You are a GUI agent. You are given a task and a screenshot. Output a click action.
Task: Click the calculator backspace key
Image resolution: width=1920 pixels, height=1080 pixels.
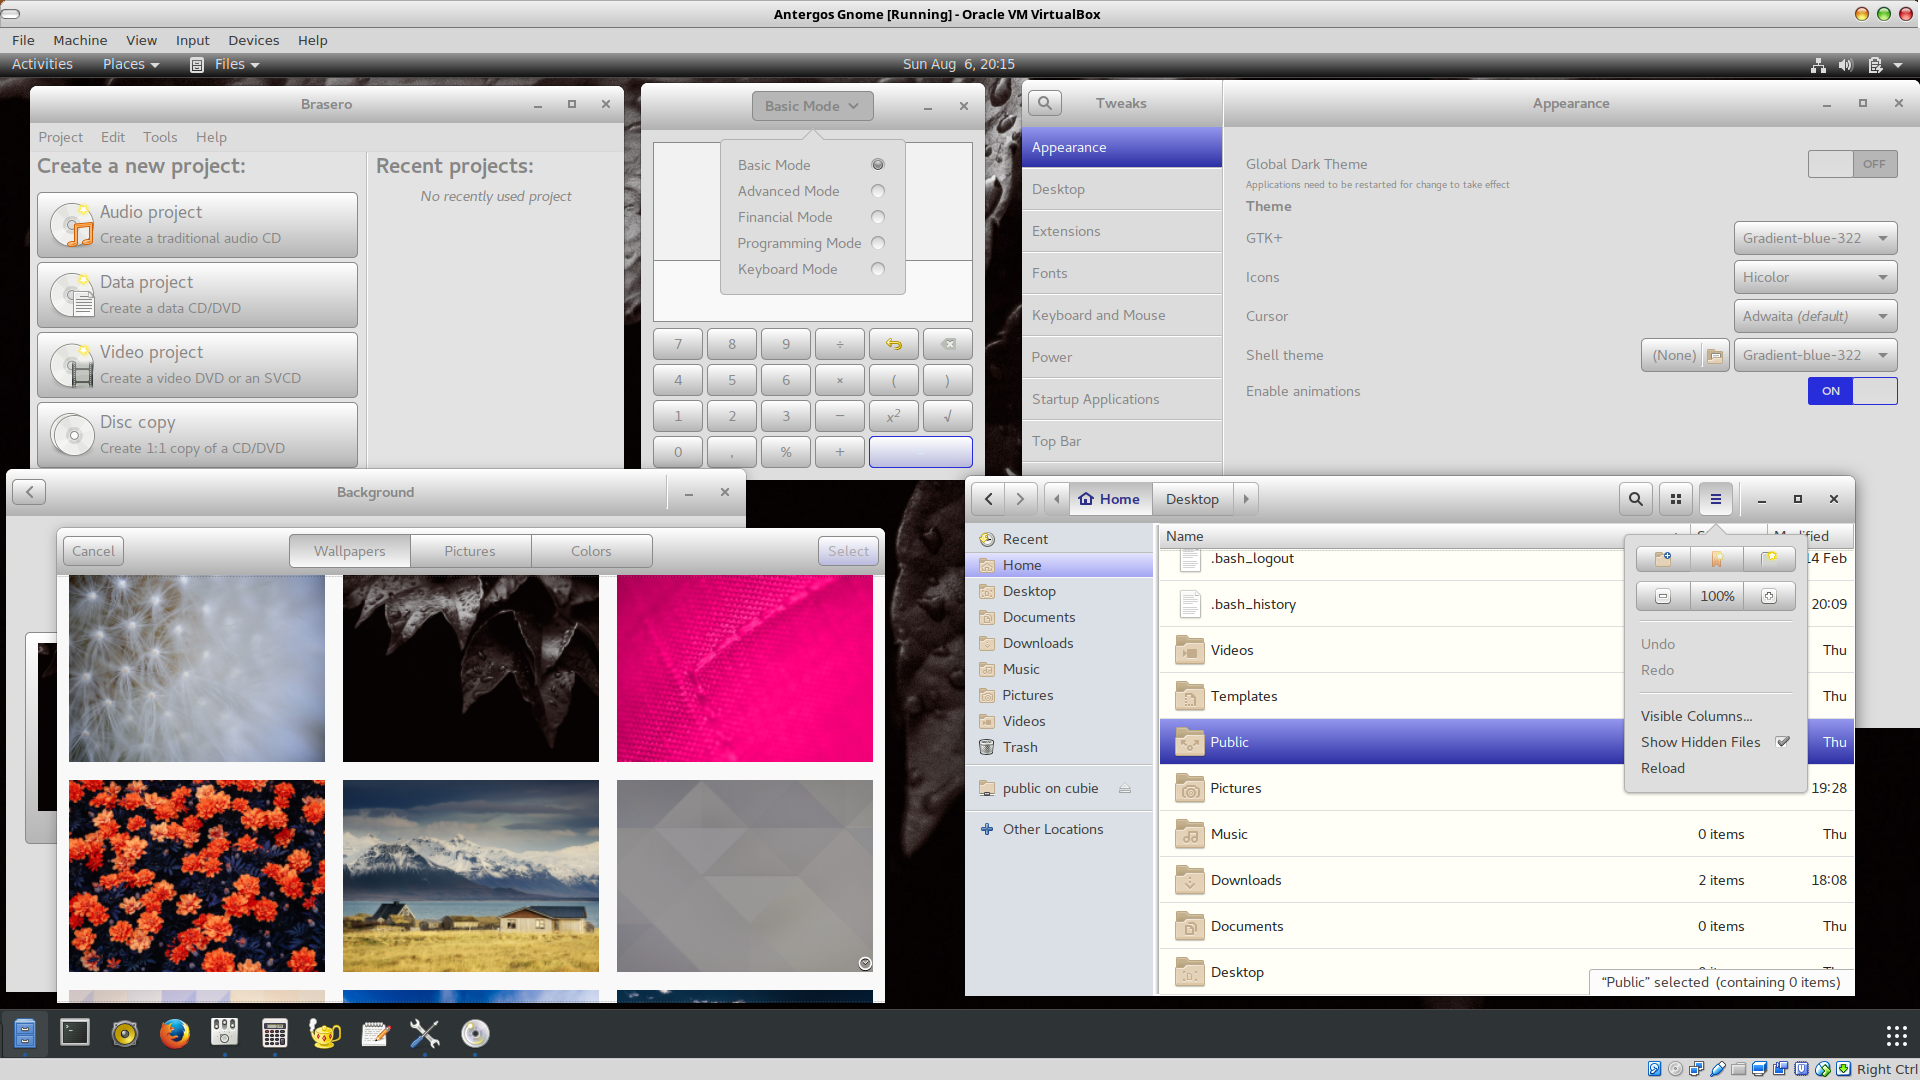tap(948, 344)
